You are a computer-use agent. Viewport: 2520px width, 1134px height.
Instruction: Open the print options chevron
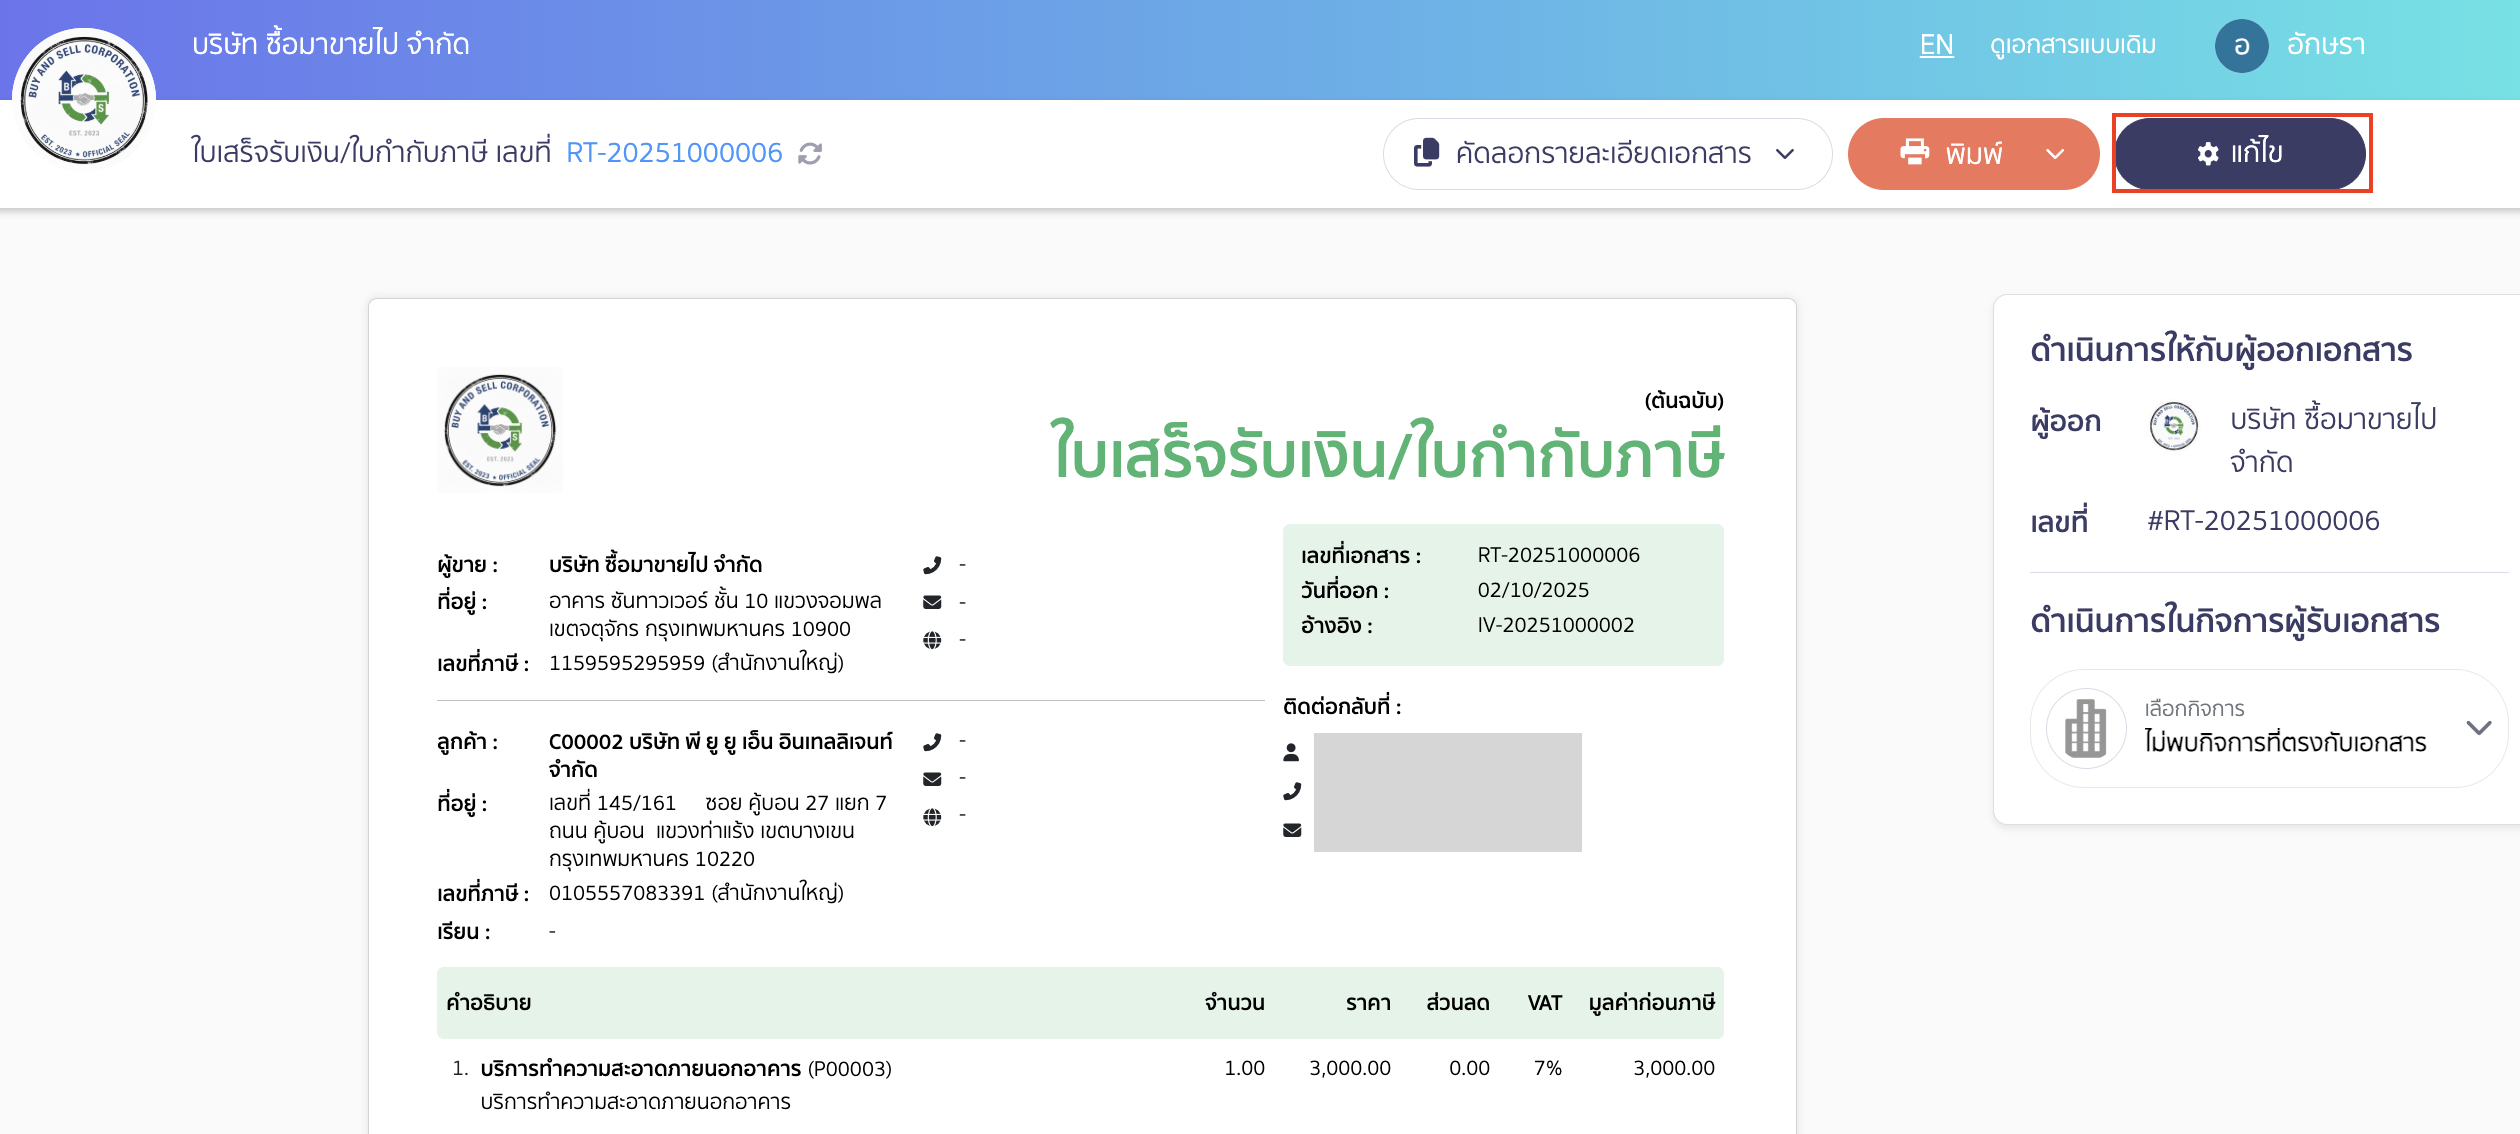click(x=2057, y=155)
